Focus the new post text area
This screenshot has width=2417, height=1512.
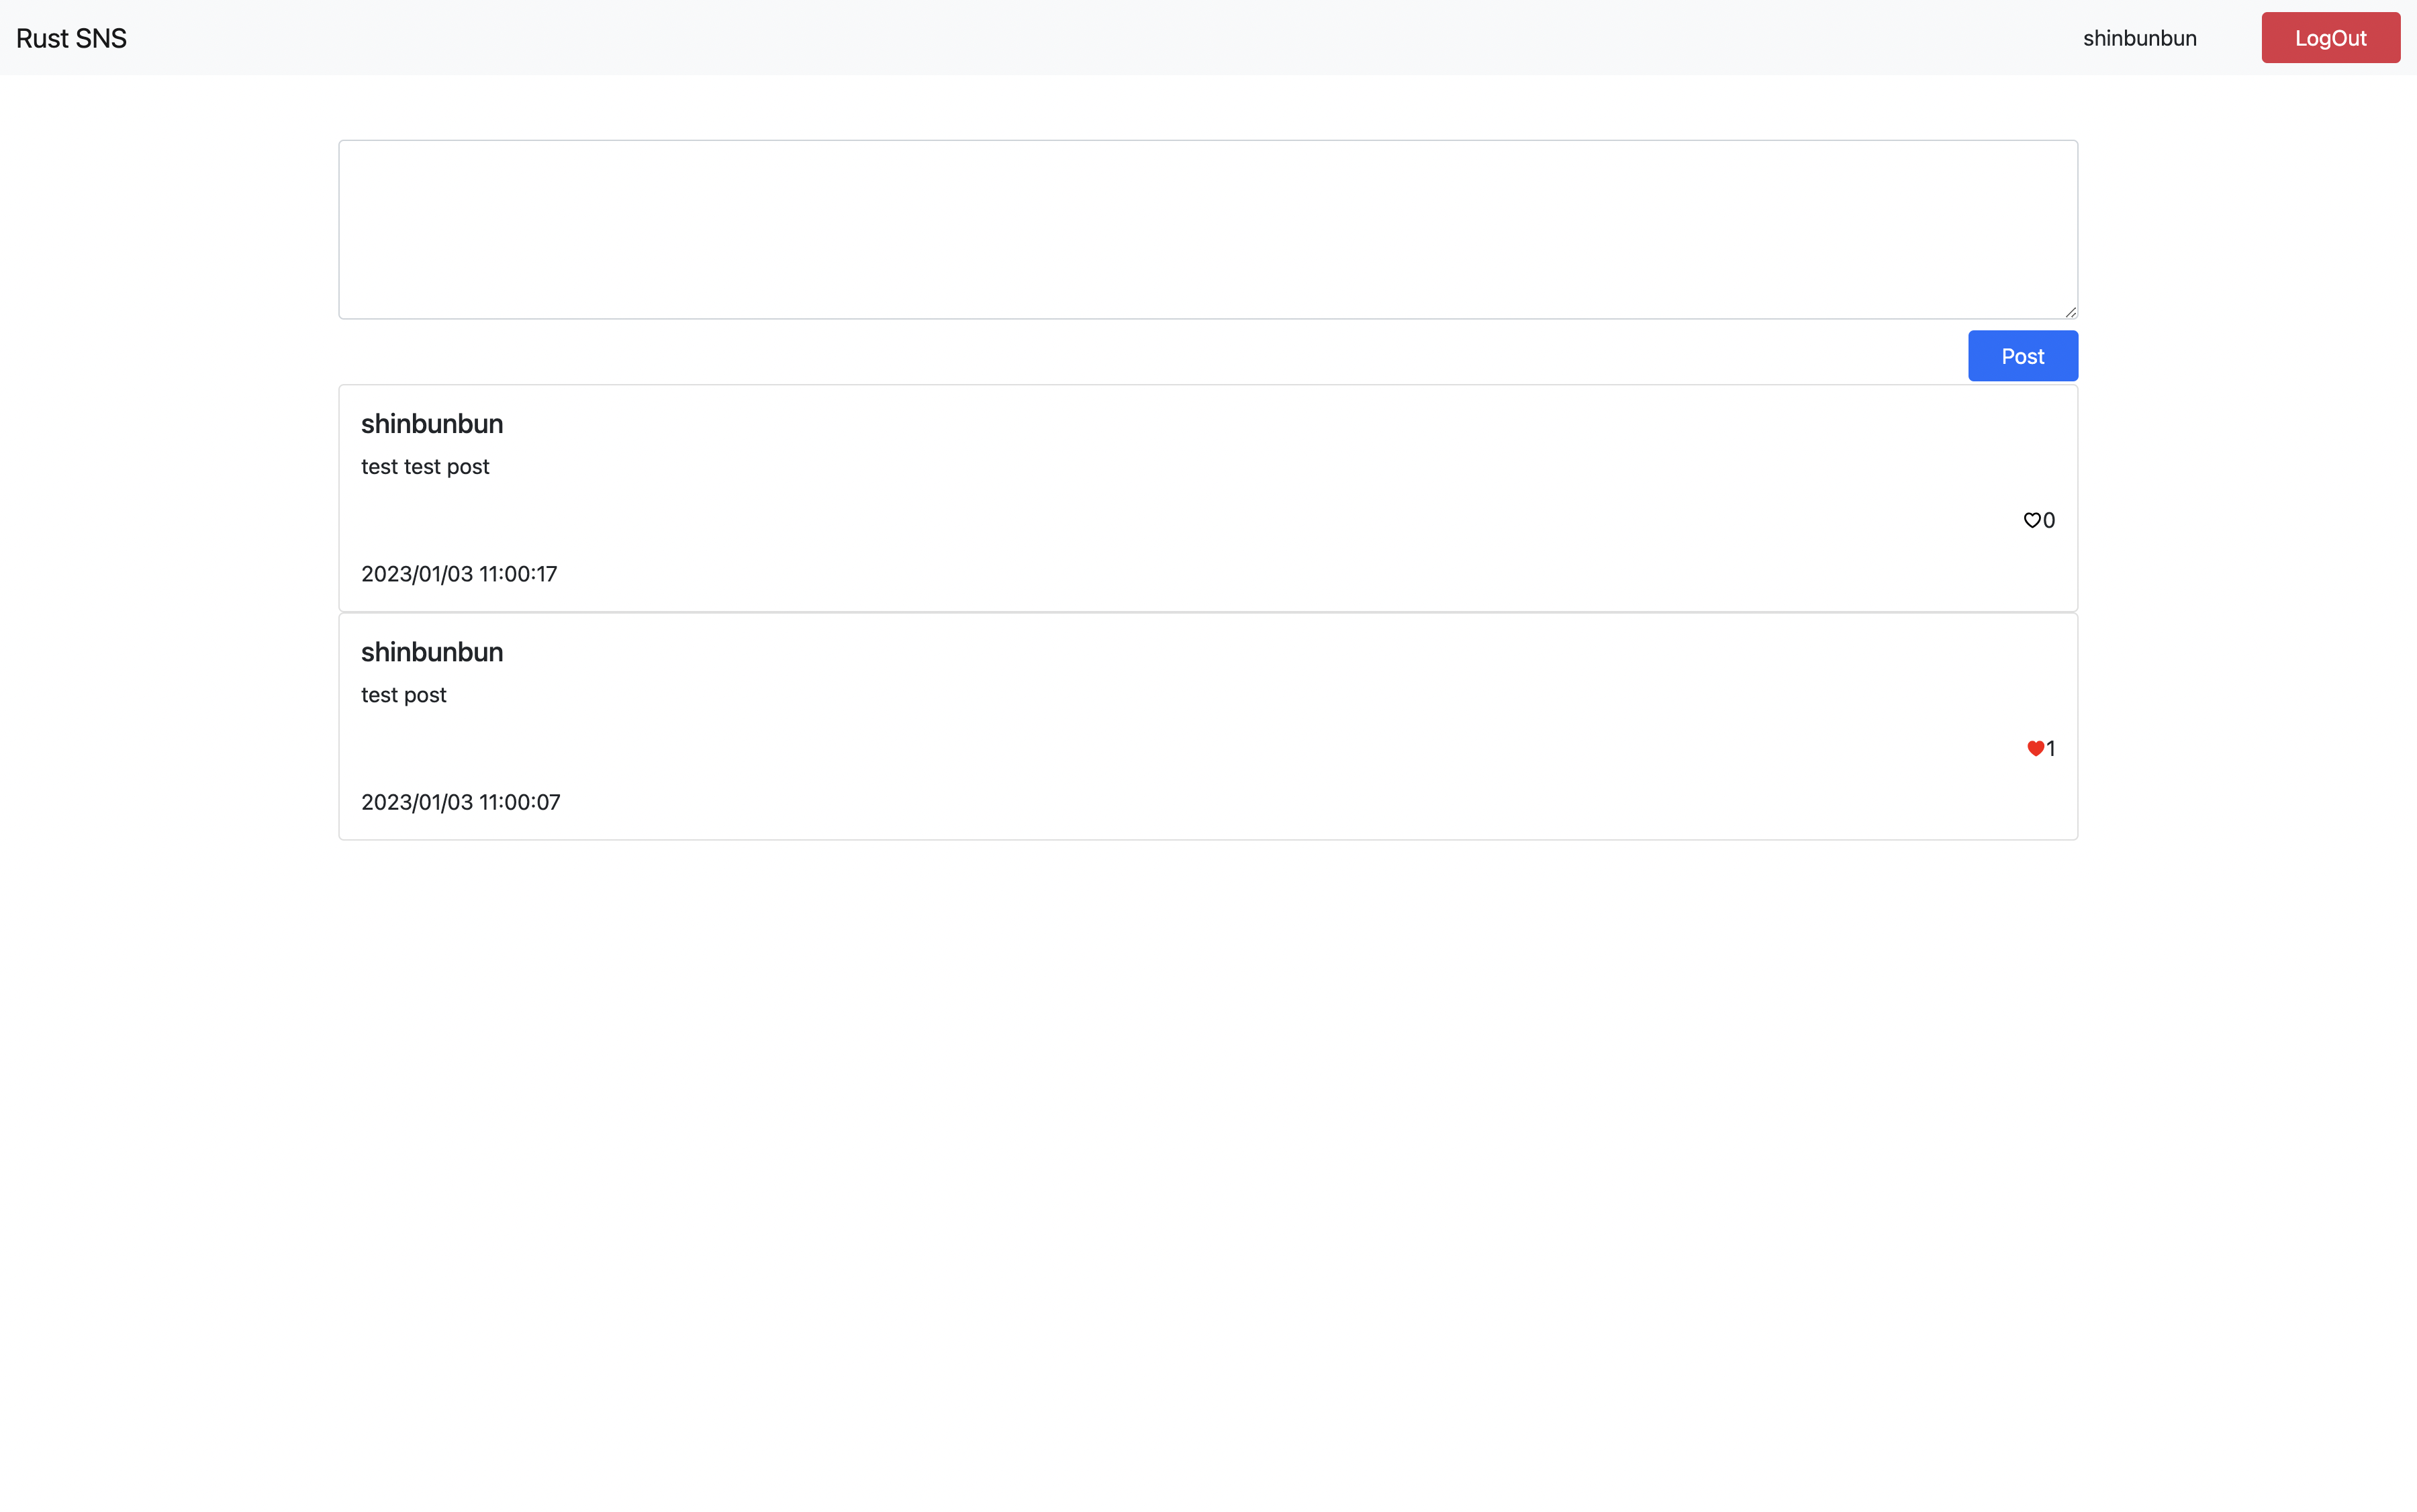click(x=1207, y=229)
